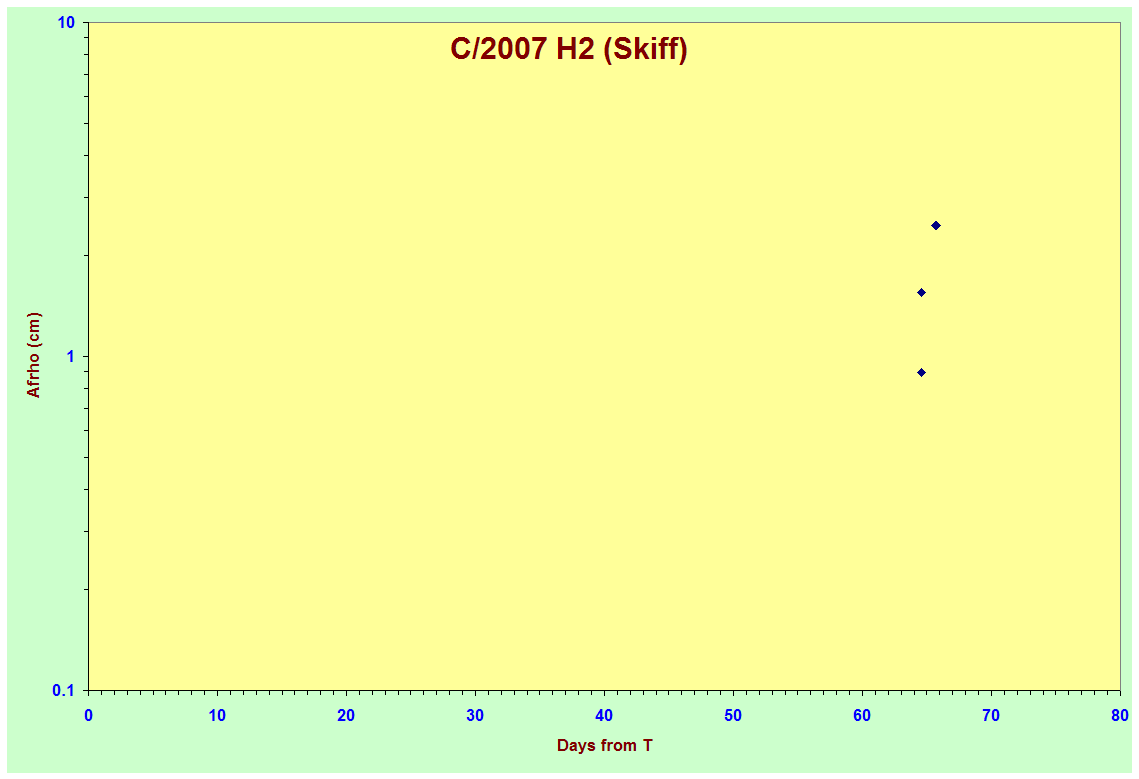
Task: Click the X-axis label 50
Action: click(x=733, y=715)
